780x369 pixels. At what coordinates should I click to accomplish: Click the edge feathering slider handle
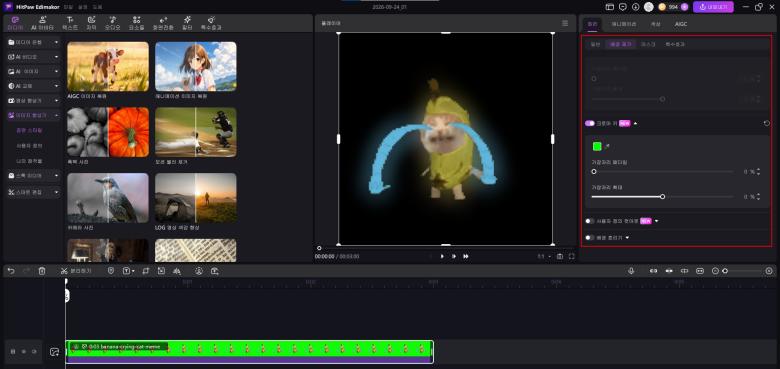tap(593, 172)
